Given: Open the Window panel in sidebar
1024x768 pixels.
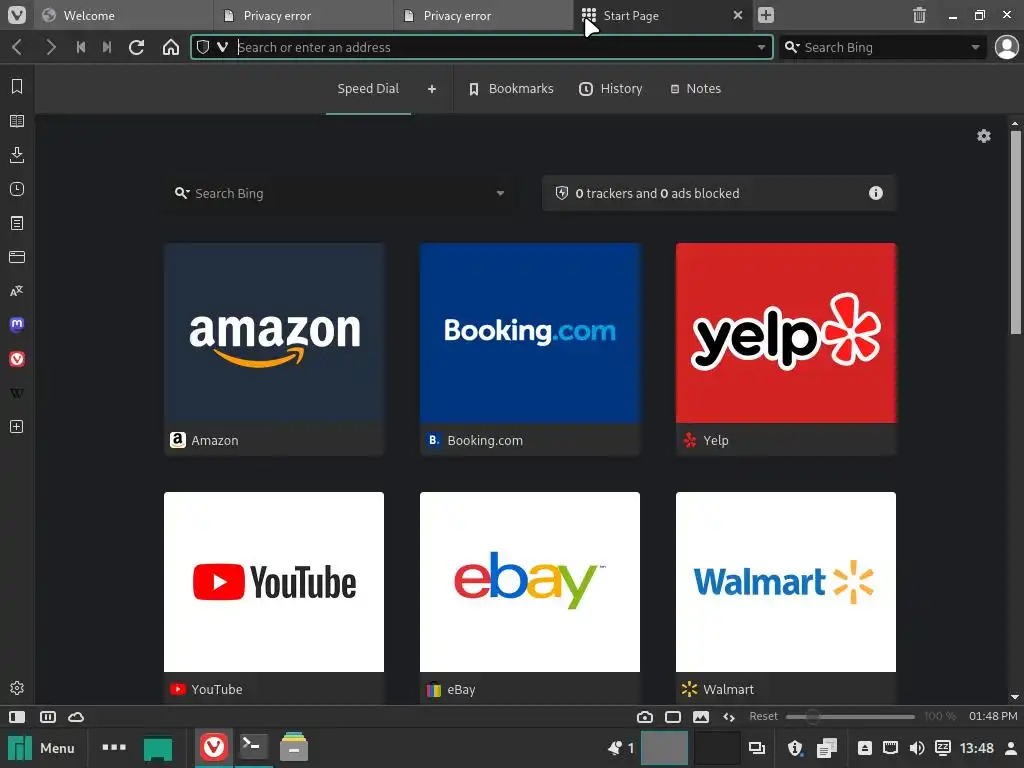Looking at the screenshot, I should [x=17, y=257].
